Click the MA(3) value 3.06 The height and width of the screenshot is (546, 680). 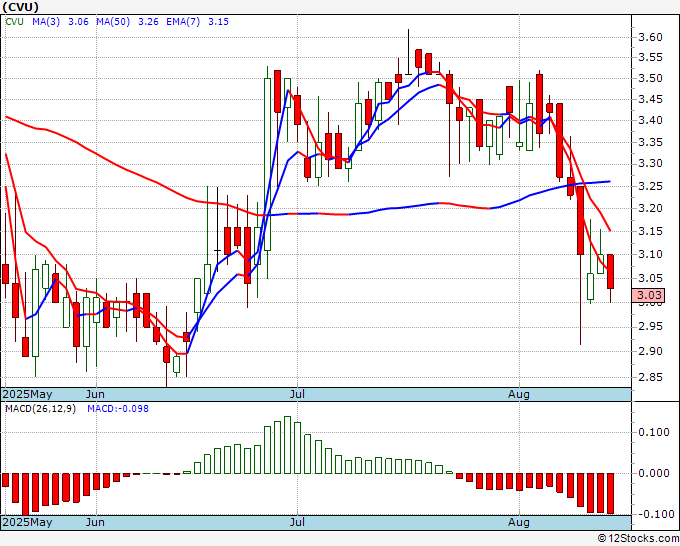point(78,22)
